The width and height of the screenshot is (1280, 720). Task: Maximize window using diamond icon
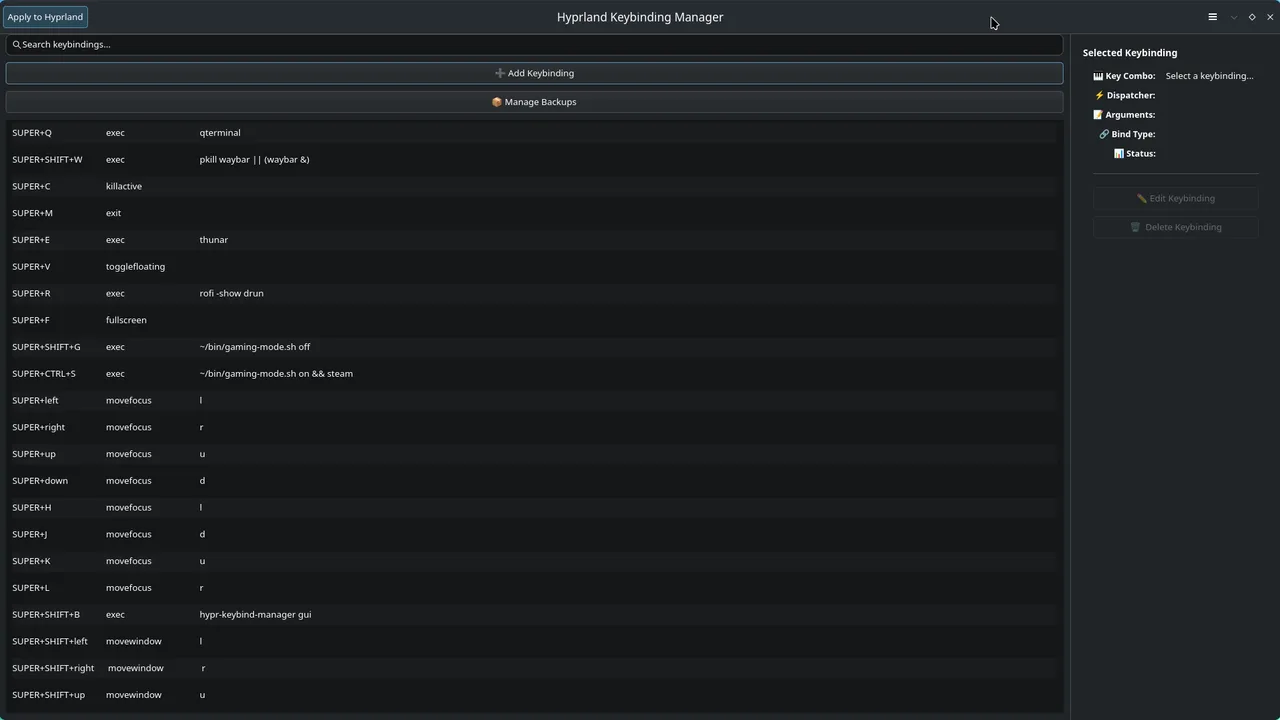[1252, 17]
